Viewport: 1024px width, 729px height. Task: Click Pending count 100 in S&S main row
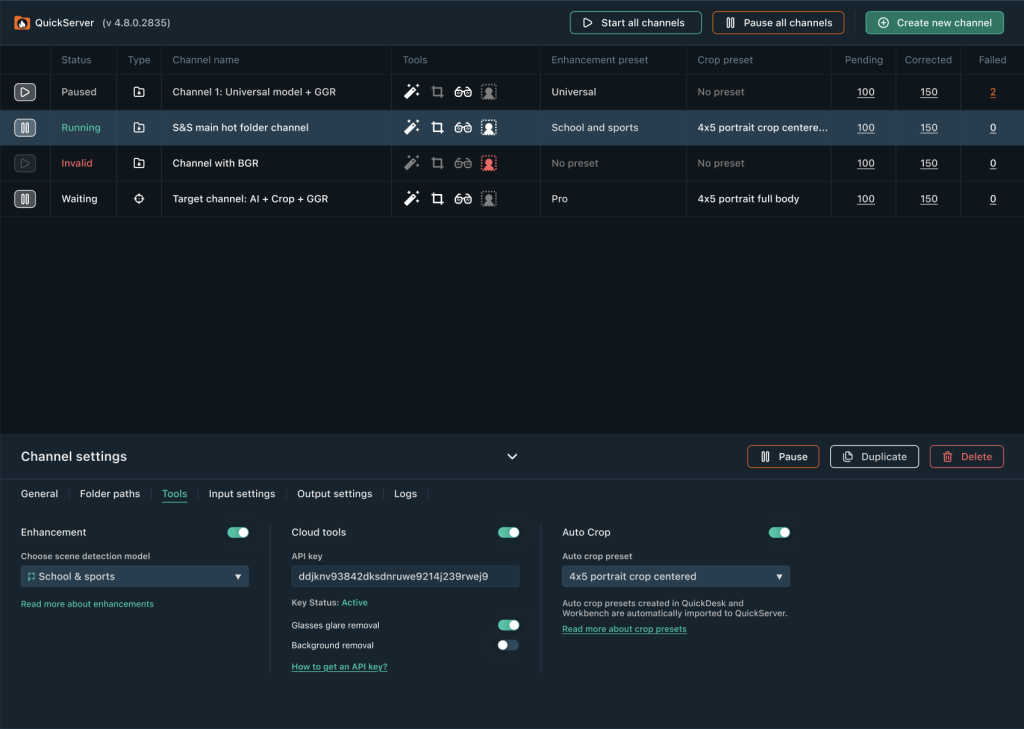point(865,128)
